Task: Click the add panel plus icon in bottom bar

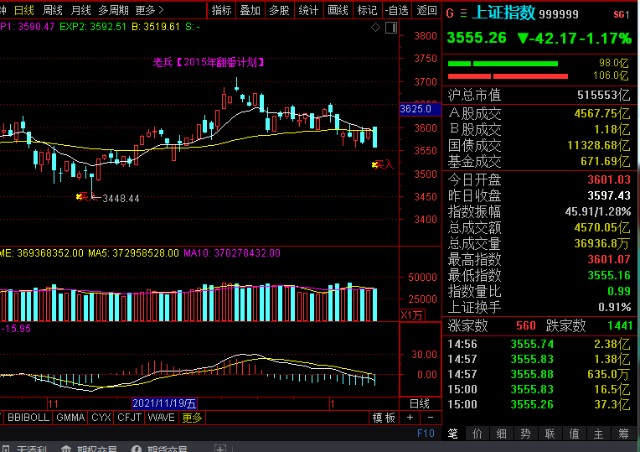Action: pyautogui.click(x=220, y=448)
